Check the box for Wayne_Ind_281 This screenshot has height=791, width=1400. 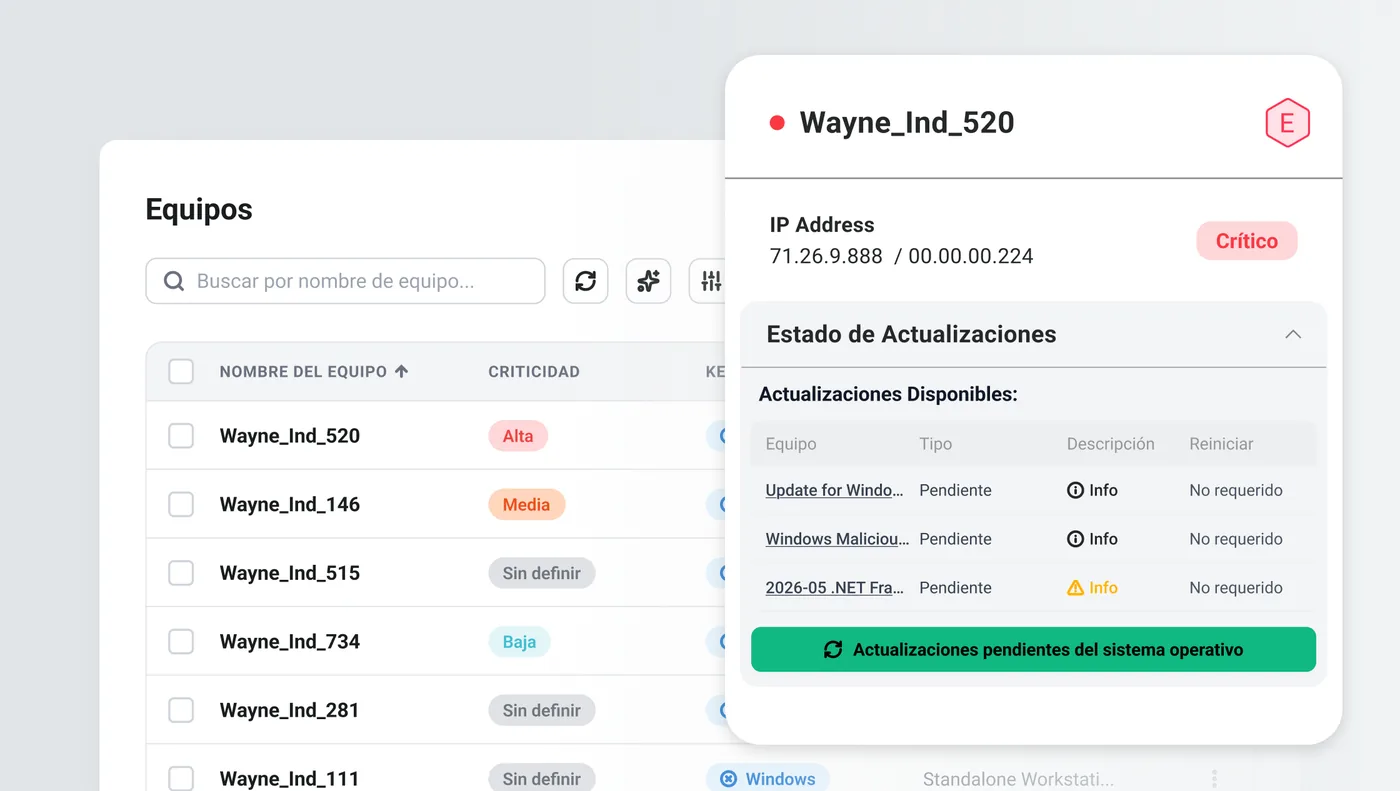181,710
